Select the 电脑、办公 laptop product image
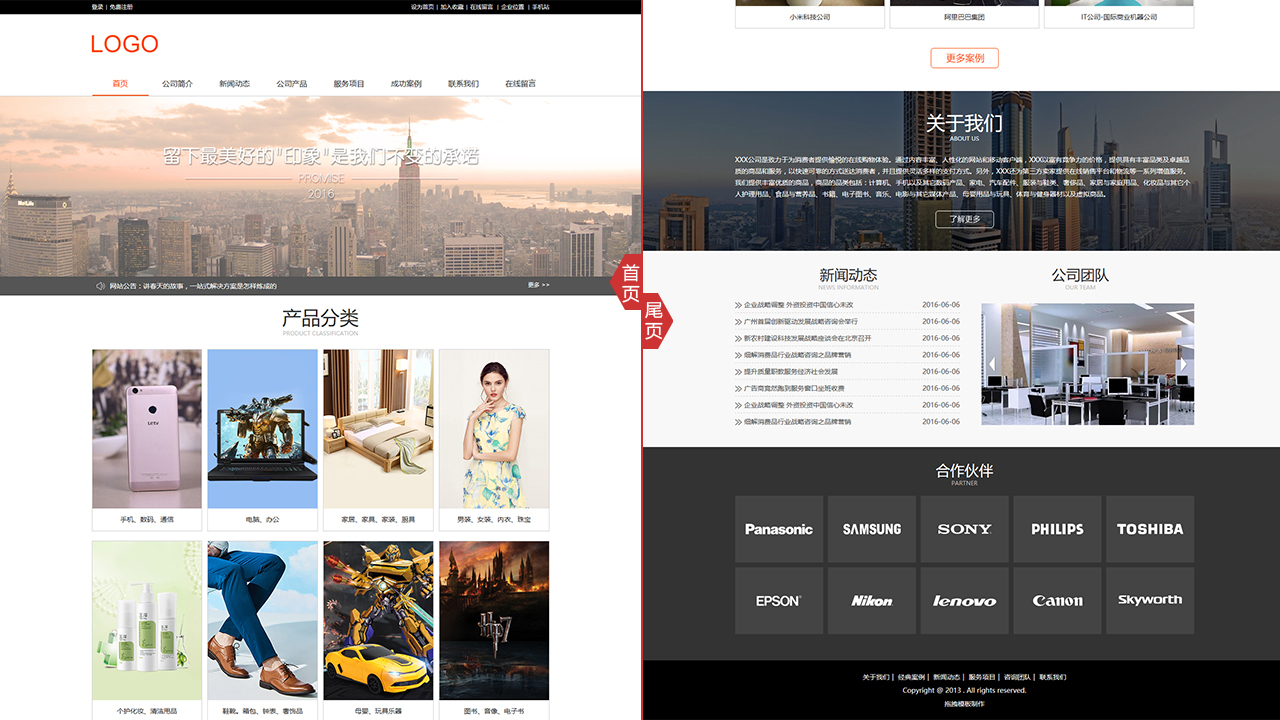1280x720 pixels. (x=262, y=429)
